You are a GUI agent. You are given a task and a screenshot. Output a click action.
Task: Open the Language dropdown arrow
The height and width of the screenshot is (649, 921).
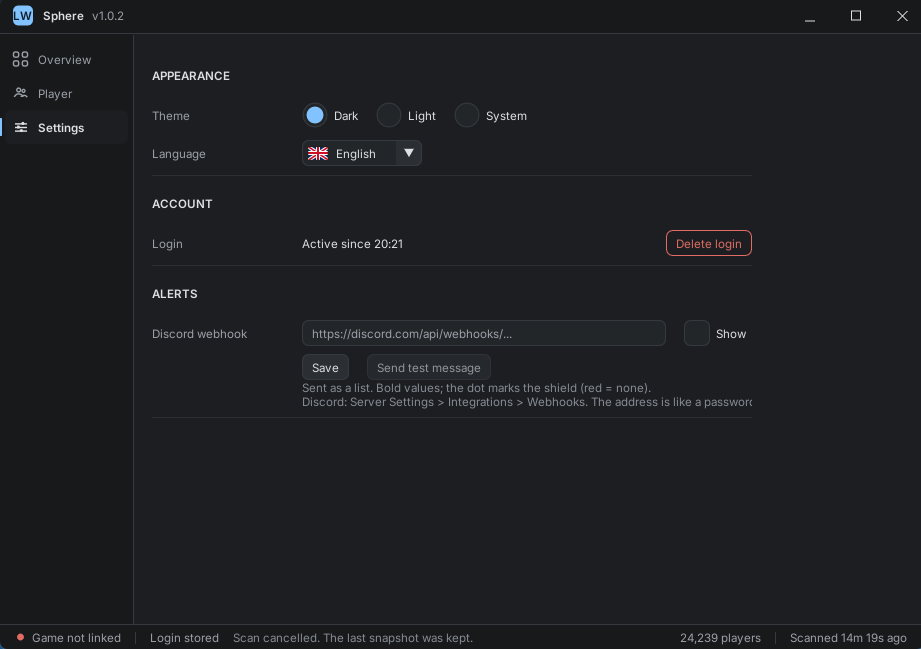[409, 153]
